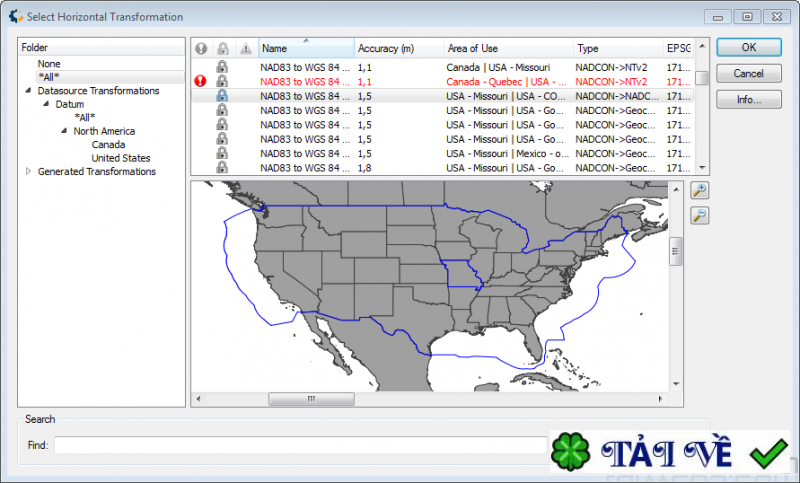The image size is (800, 483).
Task: Select the USA - Missouri | USA - CO... area cell
Action: (x=506, y=96)
